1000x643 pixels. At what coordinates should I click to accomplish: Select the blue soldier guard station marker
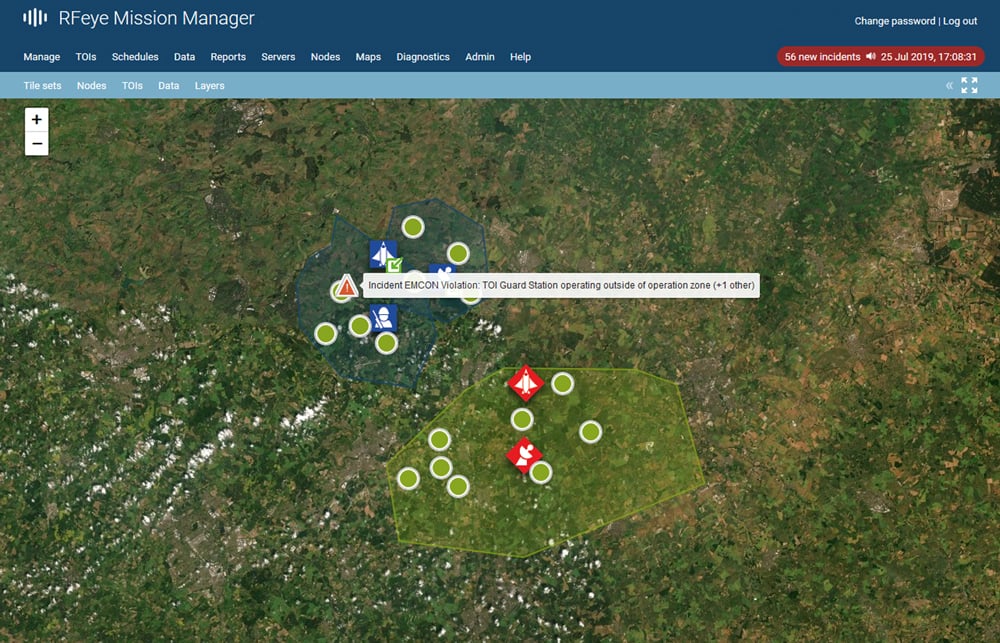pyautogui.click(x=383, y=318)
